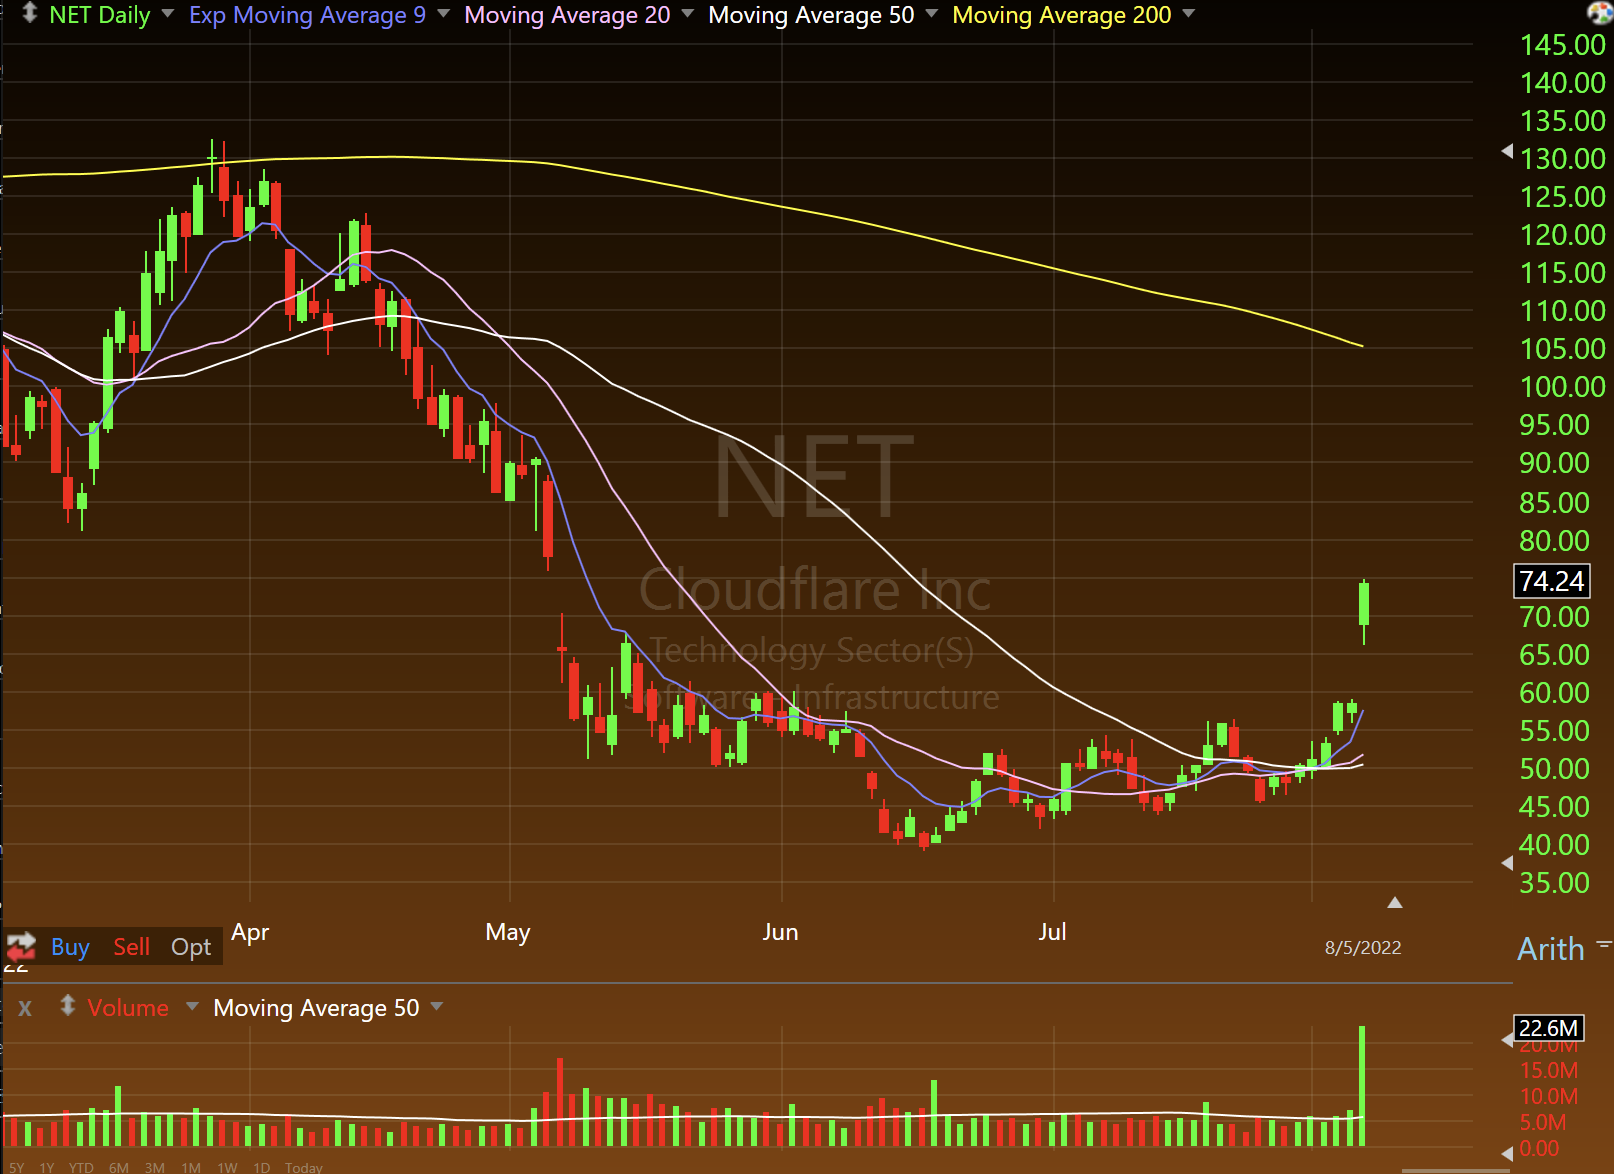
Task: Select the Moving Average 200 label
Action: [1061, 15]
